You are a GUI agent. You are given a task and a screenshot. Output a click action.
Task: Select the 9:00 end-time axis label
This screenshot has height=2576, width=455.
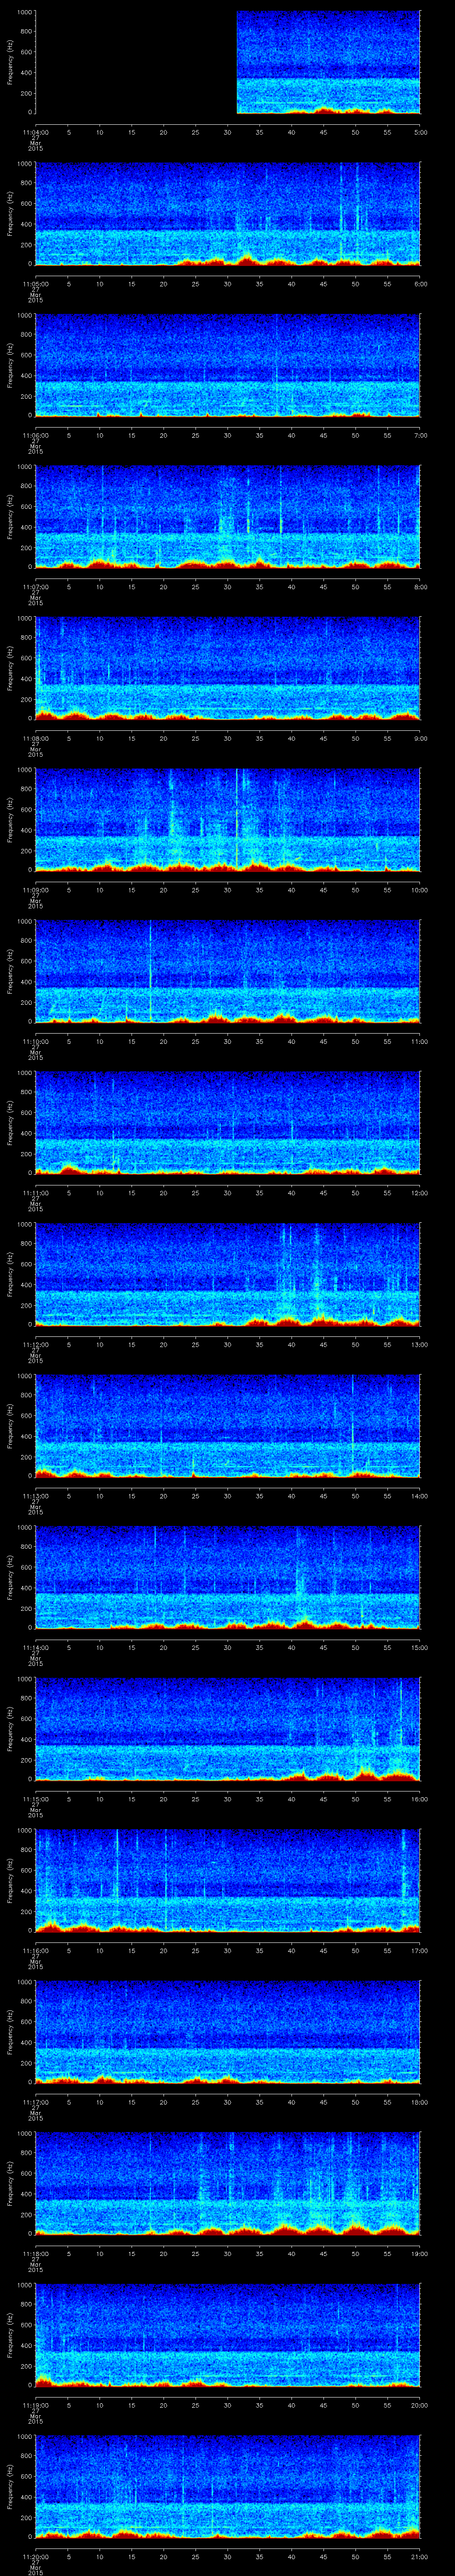coord(420,738)
